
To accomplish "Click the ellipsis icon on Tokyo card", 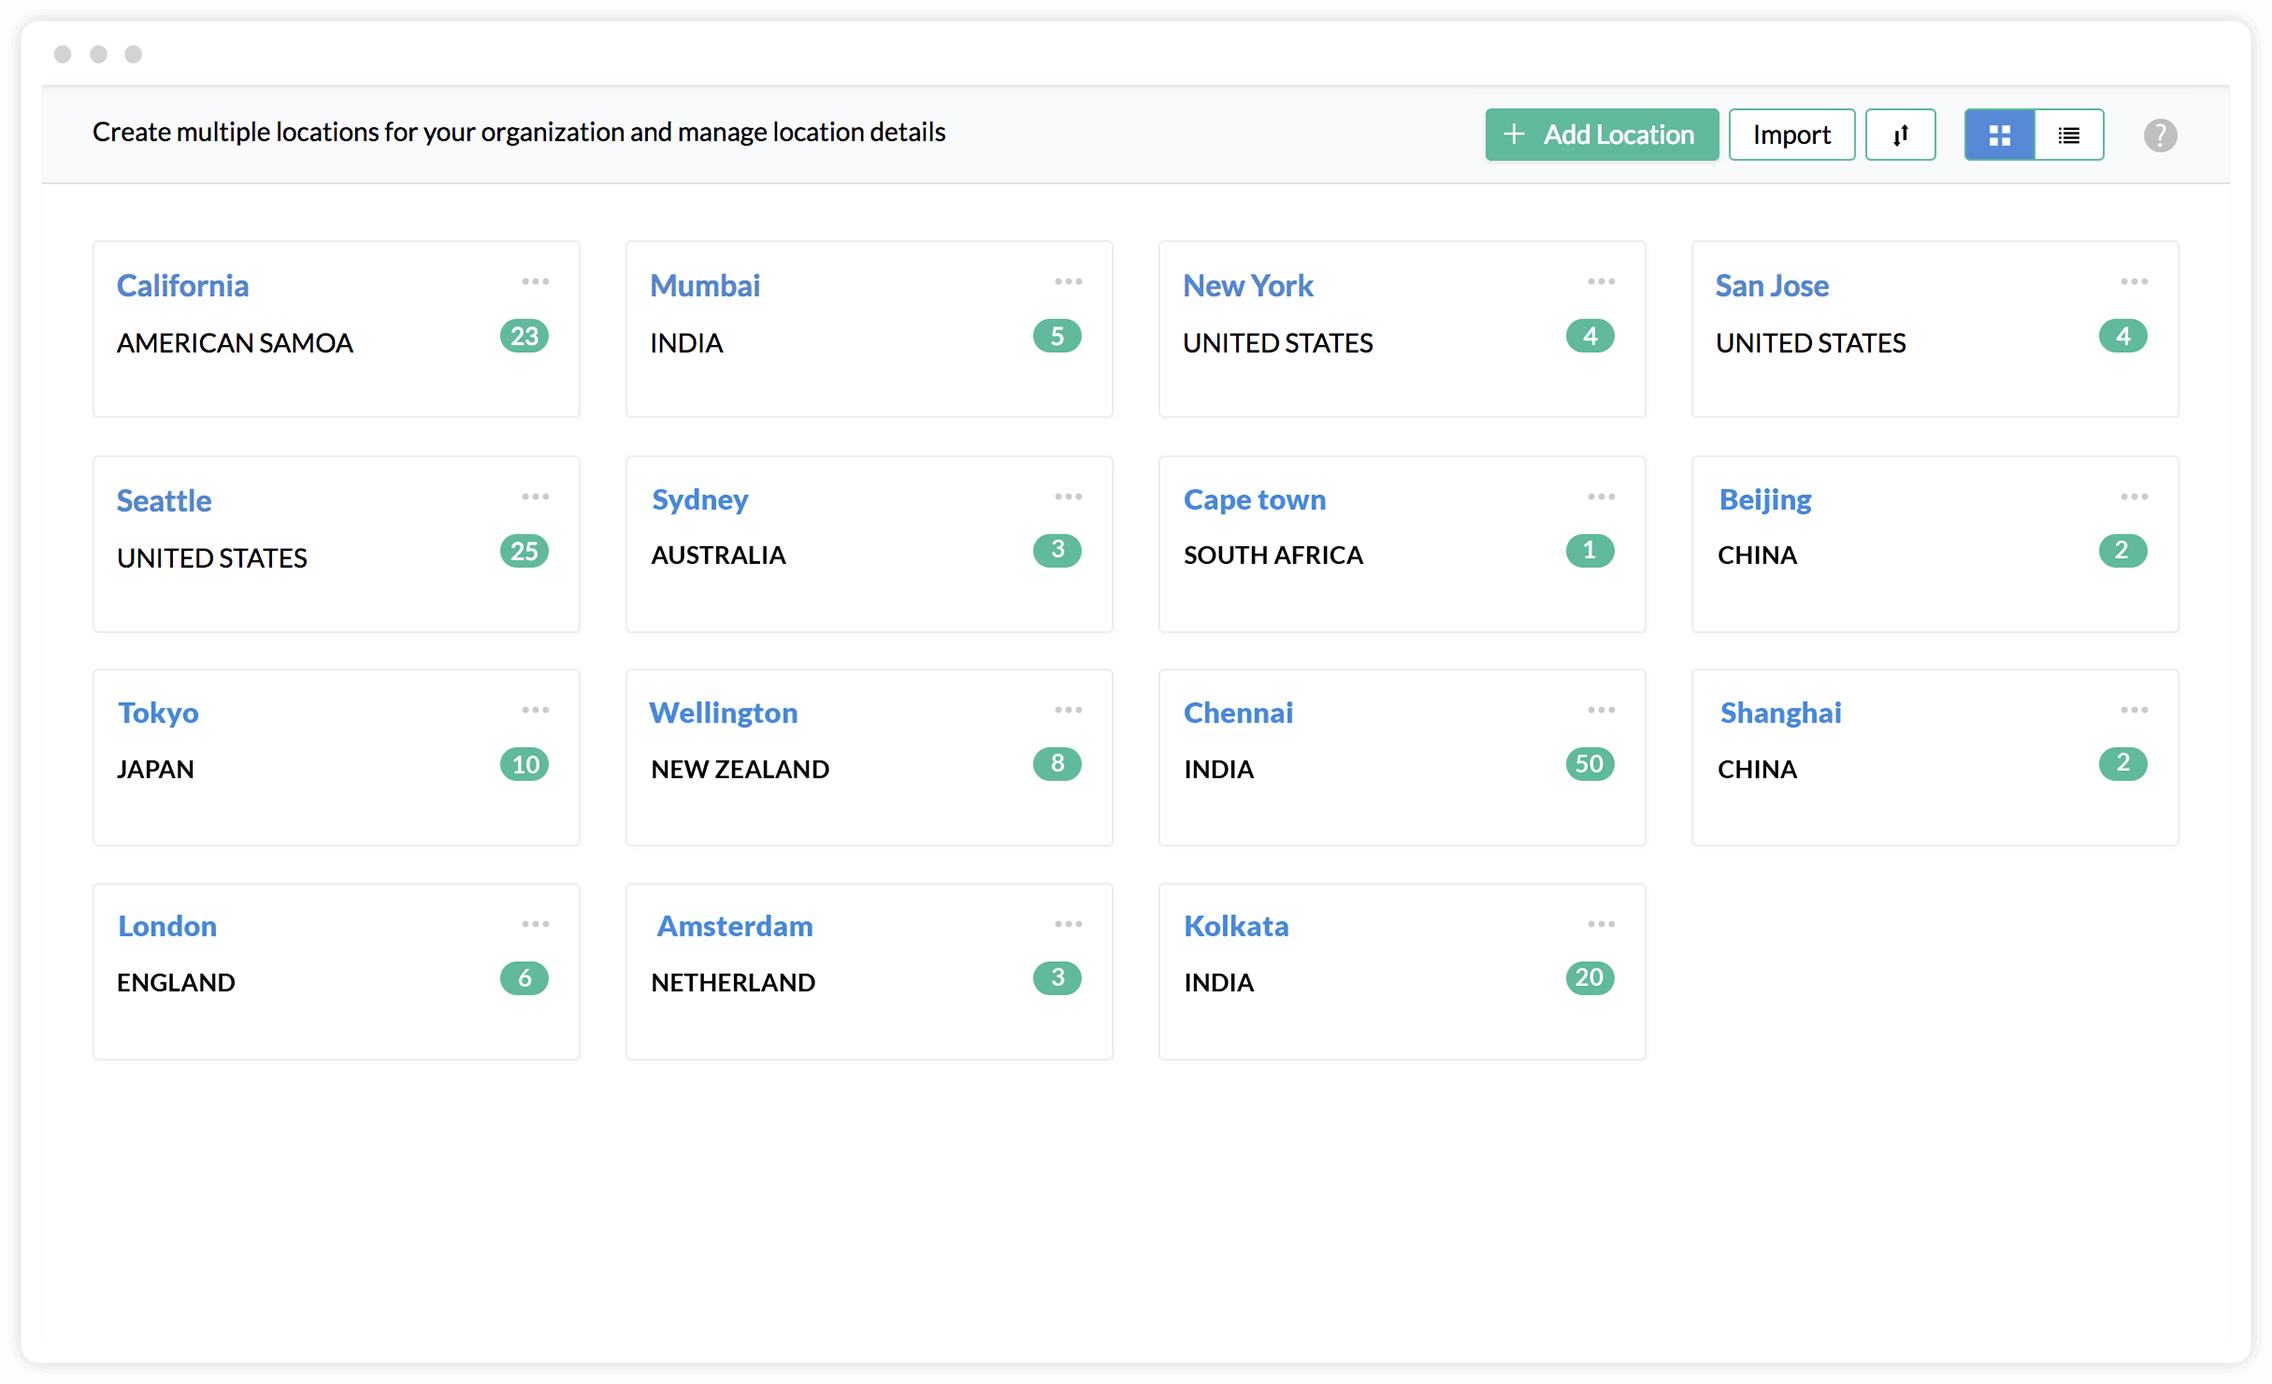I will pos(535,710).
